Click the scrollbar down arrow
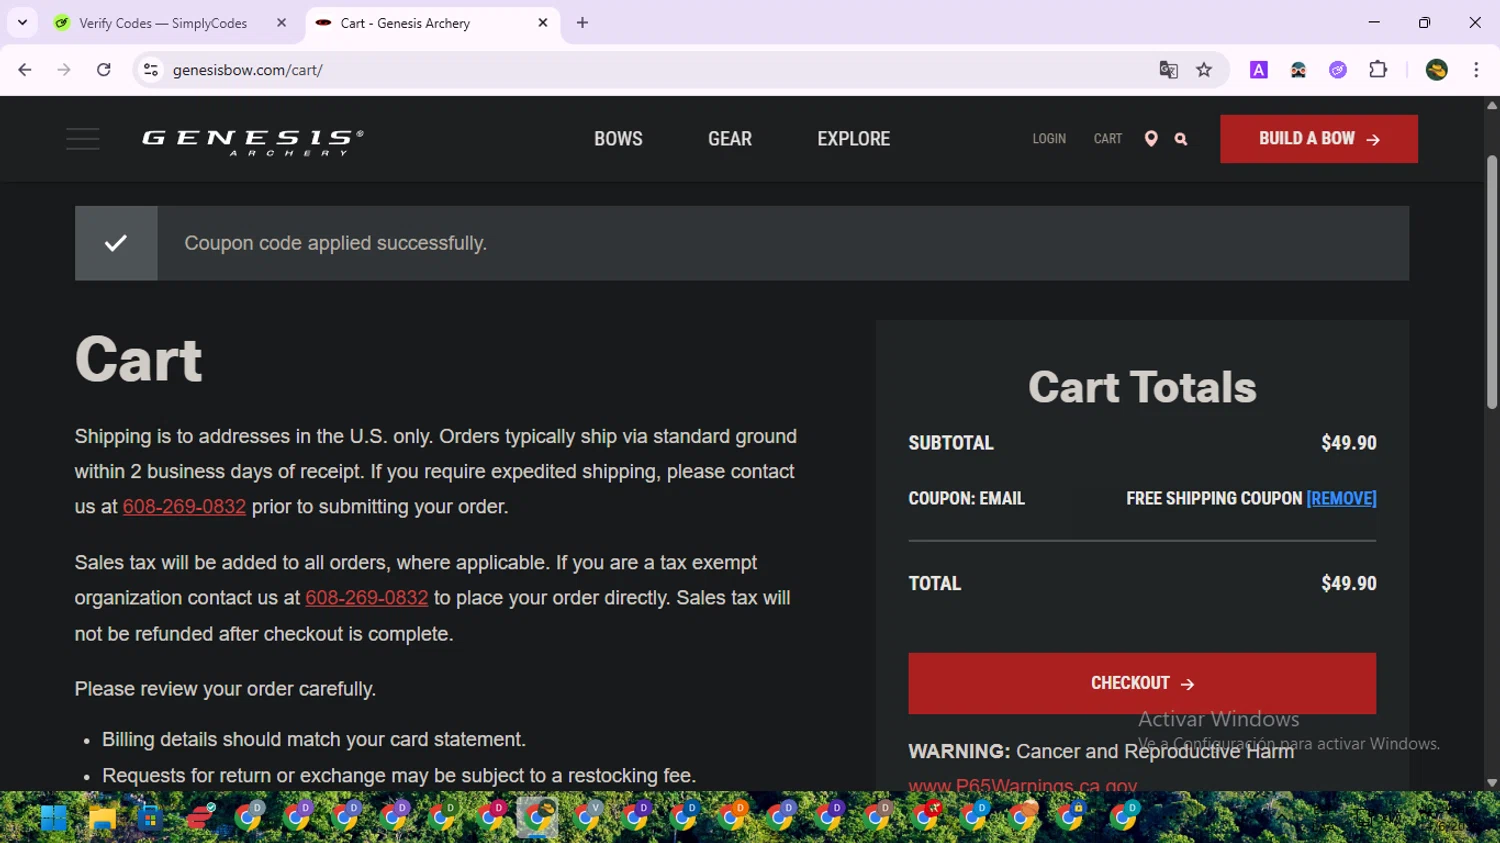 click(x=1492, y=783)
